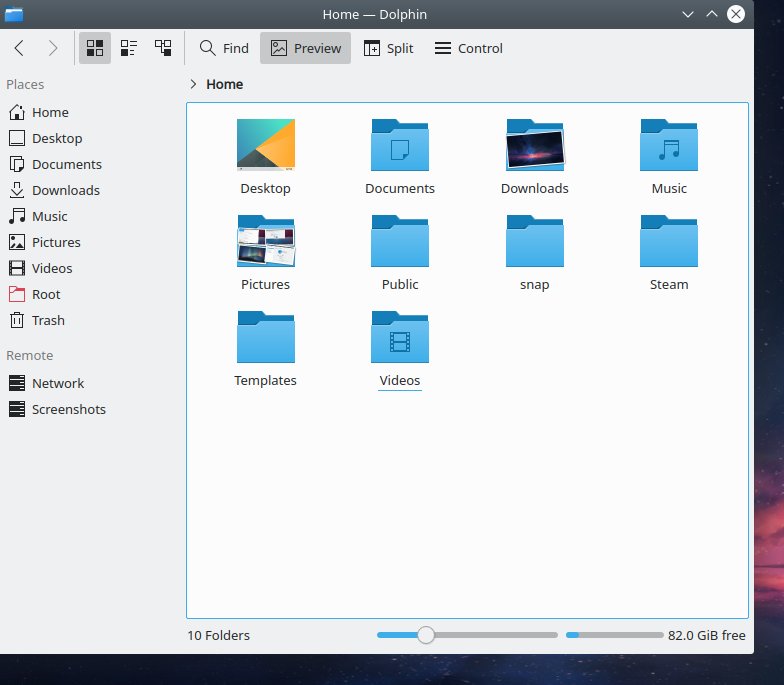The height and width of the screenshot is (685, 784).
Task: Select Network under Remote
Action: pos(57,383)
